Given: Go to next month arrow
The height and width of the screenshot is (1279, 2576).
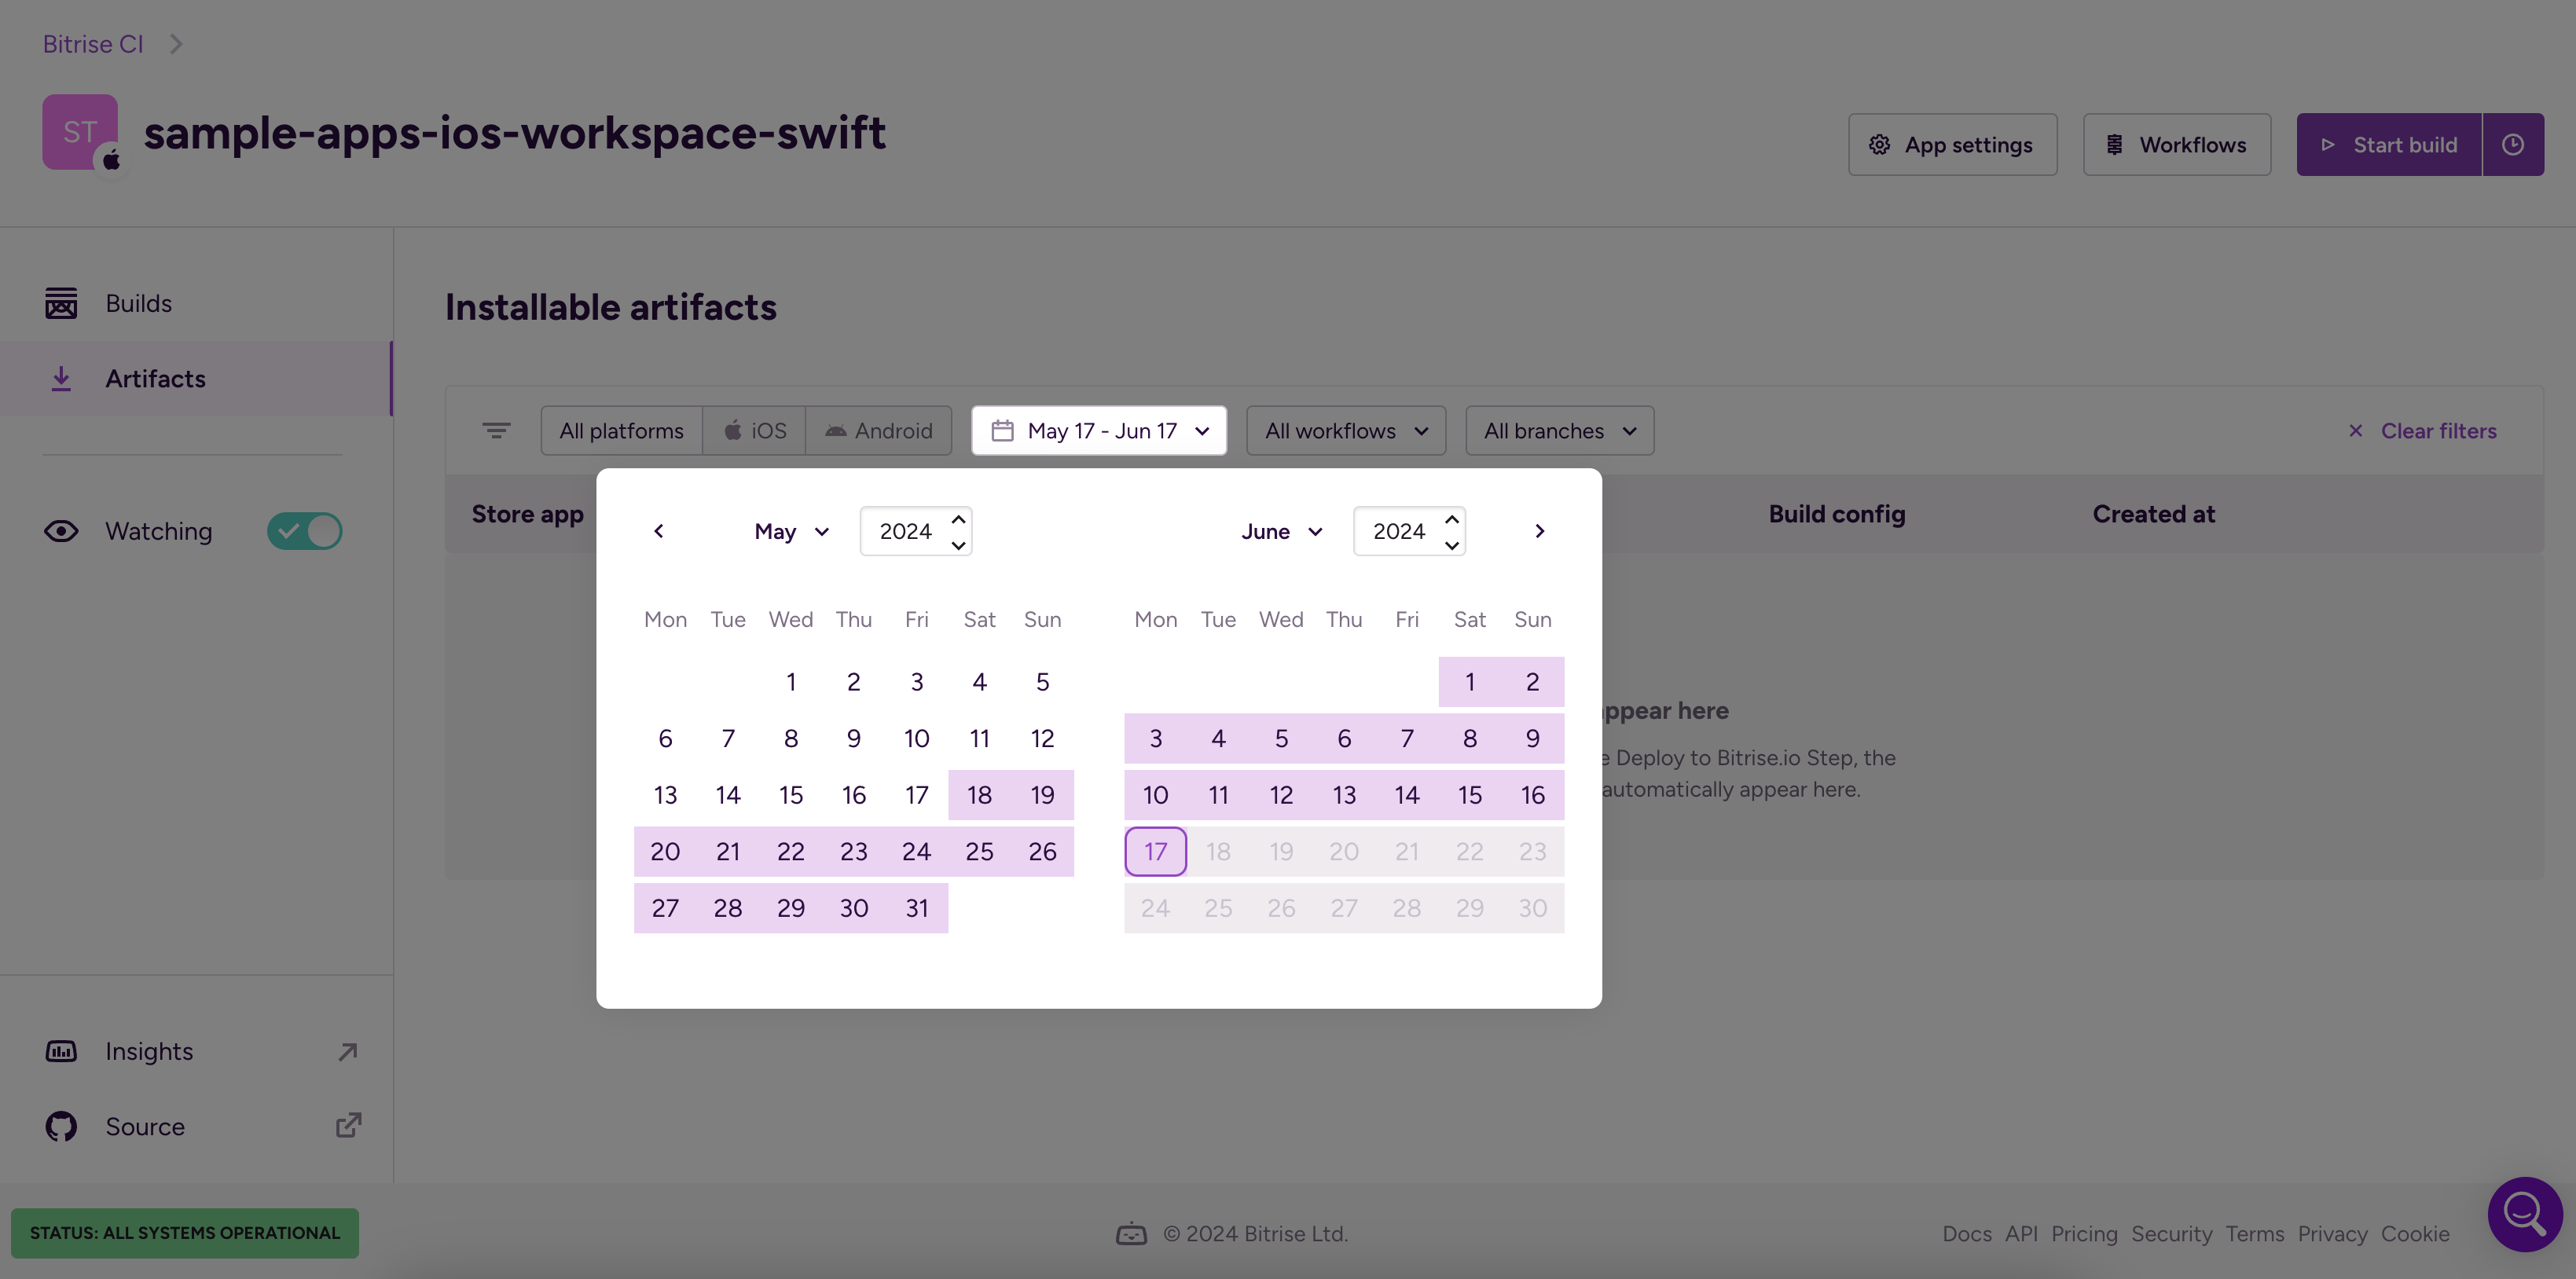Looking at the screenshot, I should click(1540, 531).
